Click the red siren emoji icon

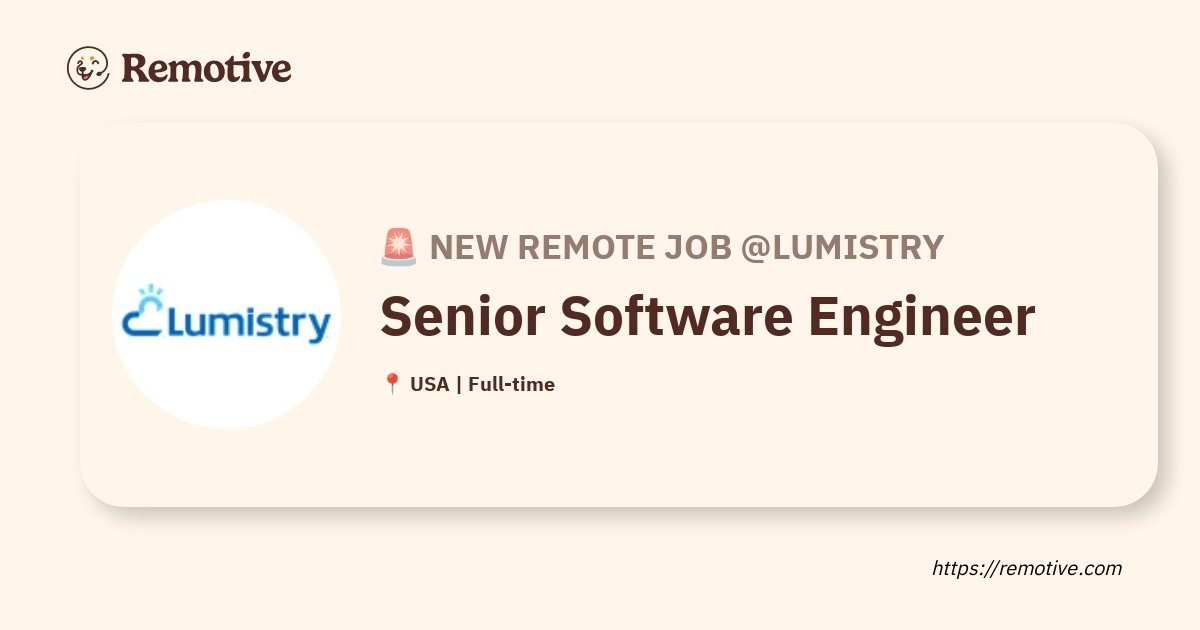pyautogui.click(x=399, y=247)
